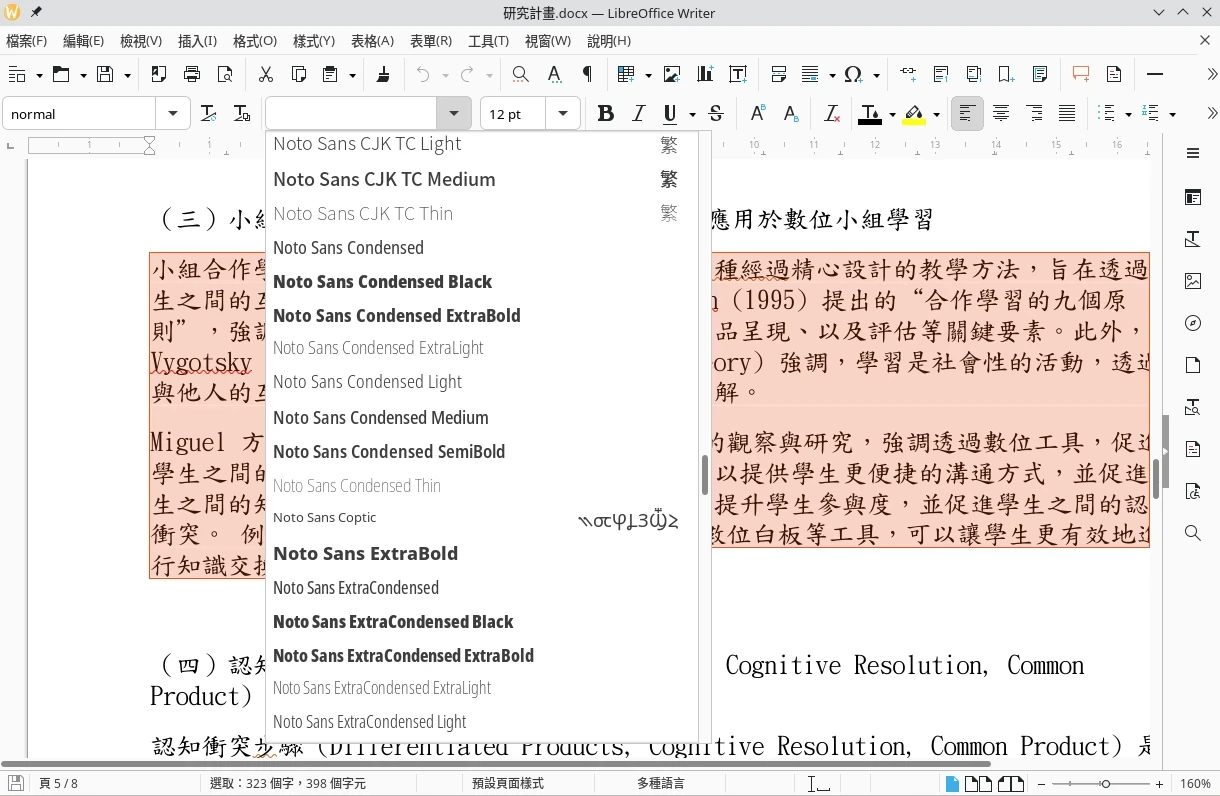Select Noto Sans Coptic font
Viewport: 1220px width, 796px height.
point(325,518)
